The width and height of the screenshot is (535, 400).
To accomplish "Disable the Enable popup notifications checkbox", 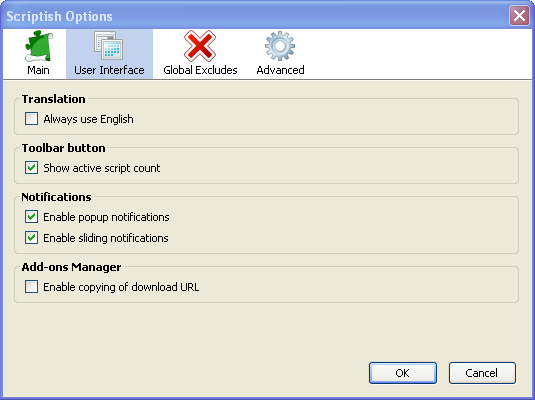I will point(31,217).
